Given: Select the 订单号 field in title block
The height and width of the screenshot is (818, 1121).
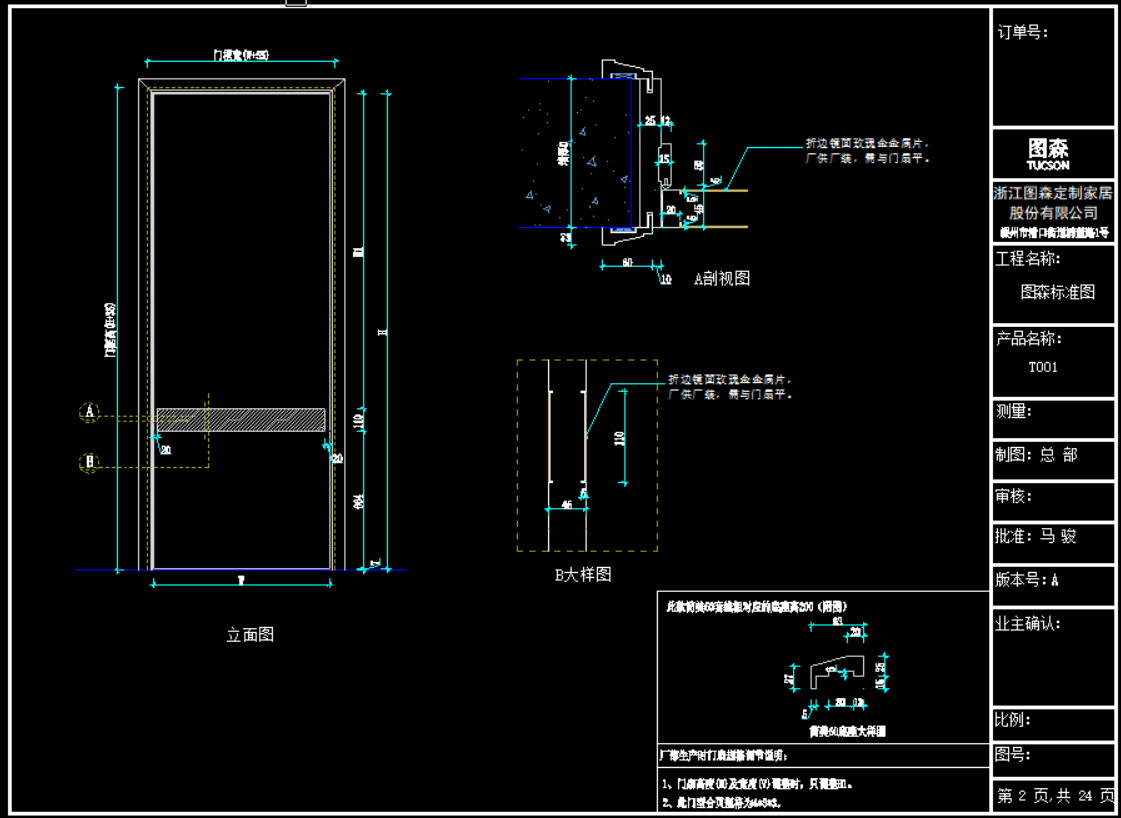Looking at the screenshot, I should tap(1023, 32).
